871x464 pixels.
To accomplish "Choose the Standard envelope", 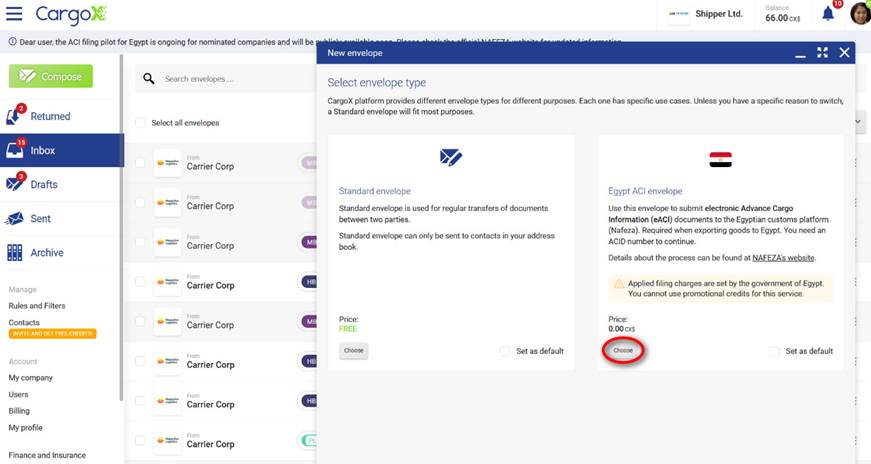I will [x=353, y=351].
